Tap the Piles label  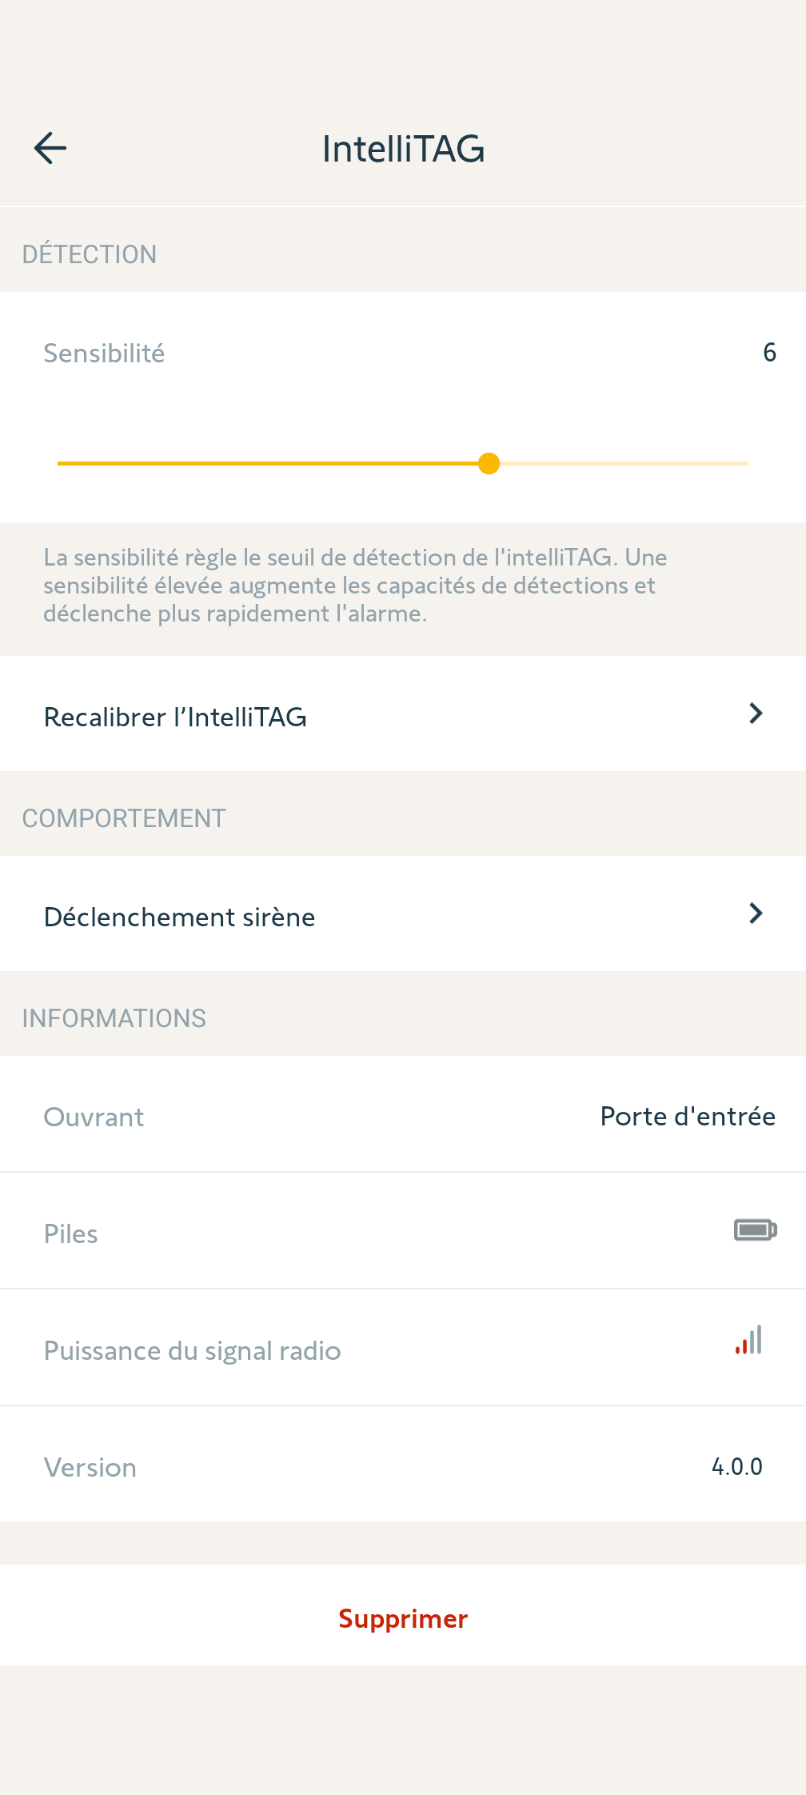(71, 1234)
